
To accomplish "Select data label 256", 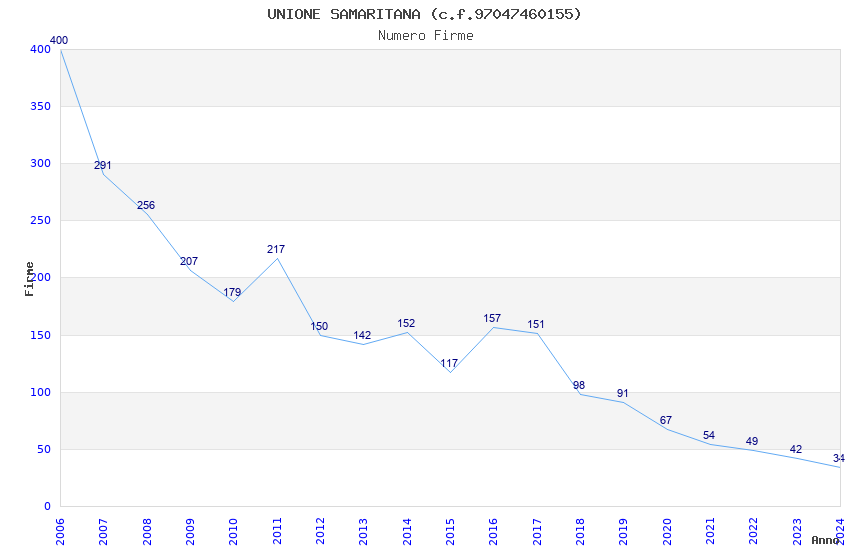I will (x=146, y=205).
